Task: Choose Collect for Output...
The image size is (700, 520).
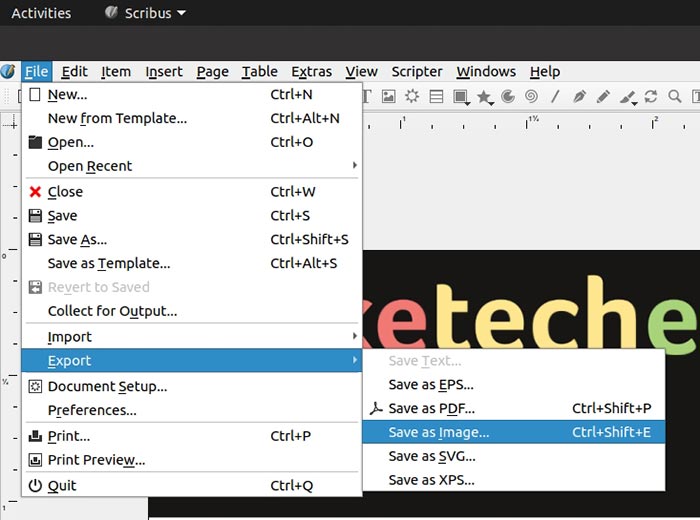Action: point(192,311)
